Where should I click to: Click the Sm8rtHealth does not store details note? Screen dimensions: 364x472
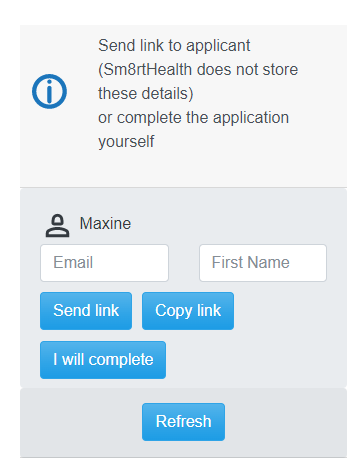click(x=198, y=81)
